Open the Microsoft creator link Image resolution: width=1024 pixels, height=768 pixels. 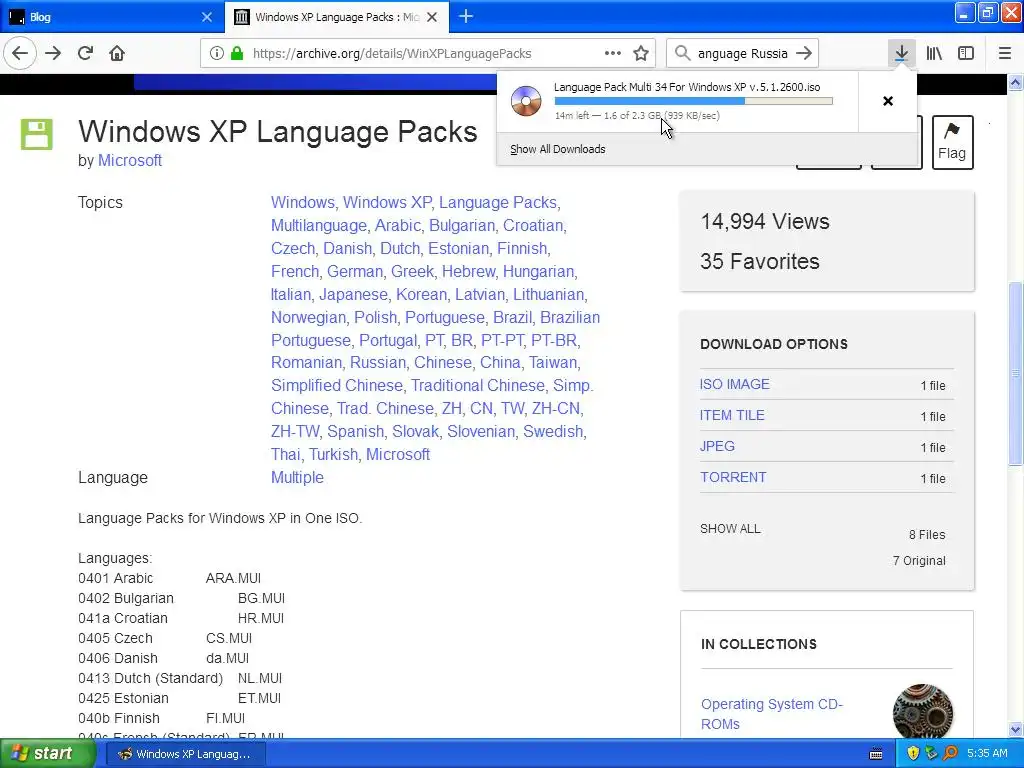point(129,160)
